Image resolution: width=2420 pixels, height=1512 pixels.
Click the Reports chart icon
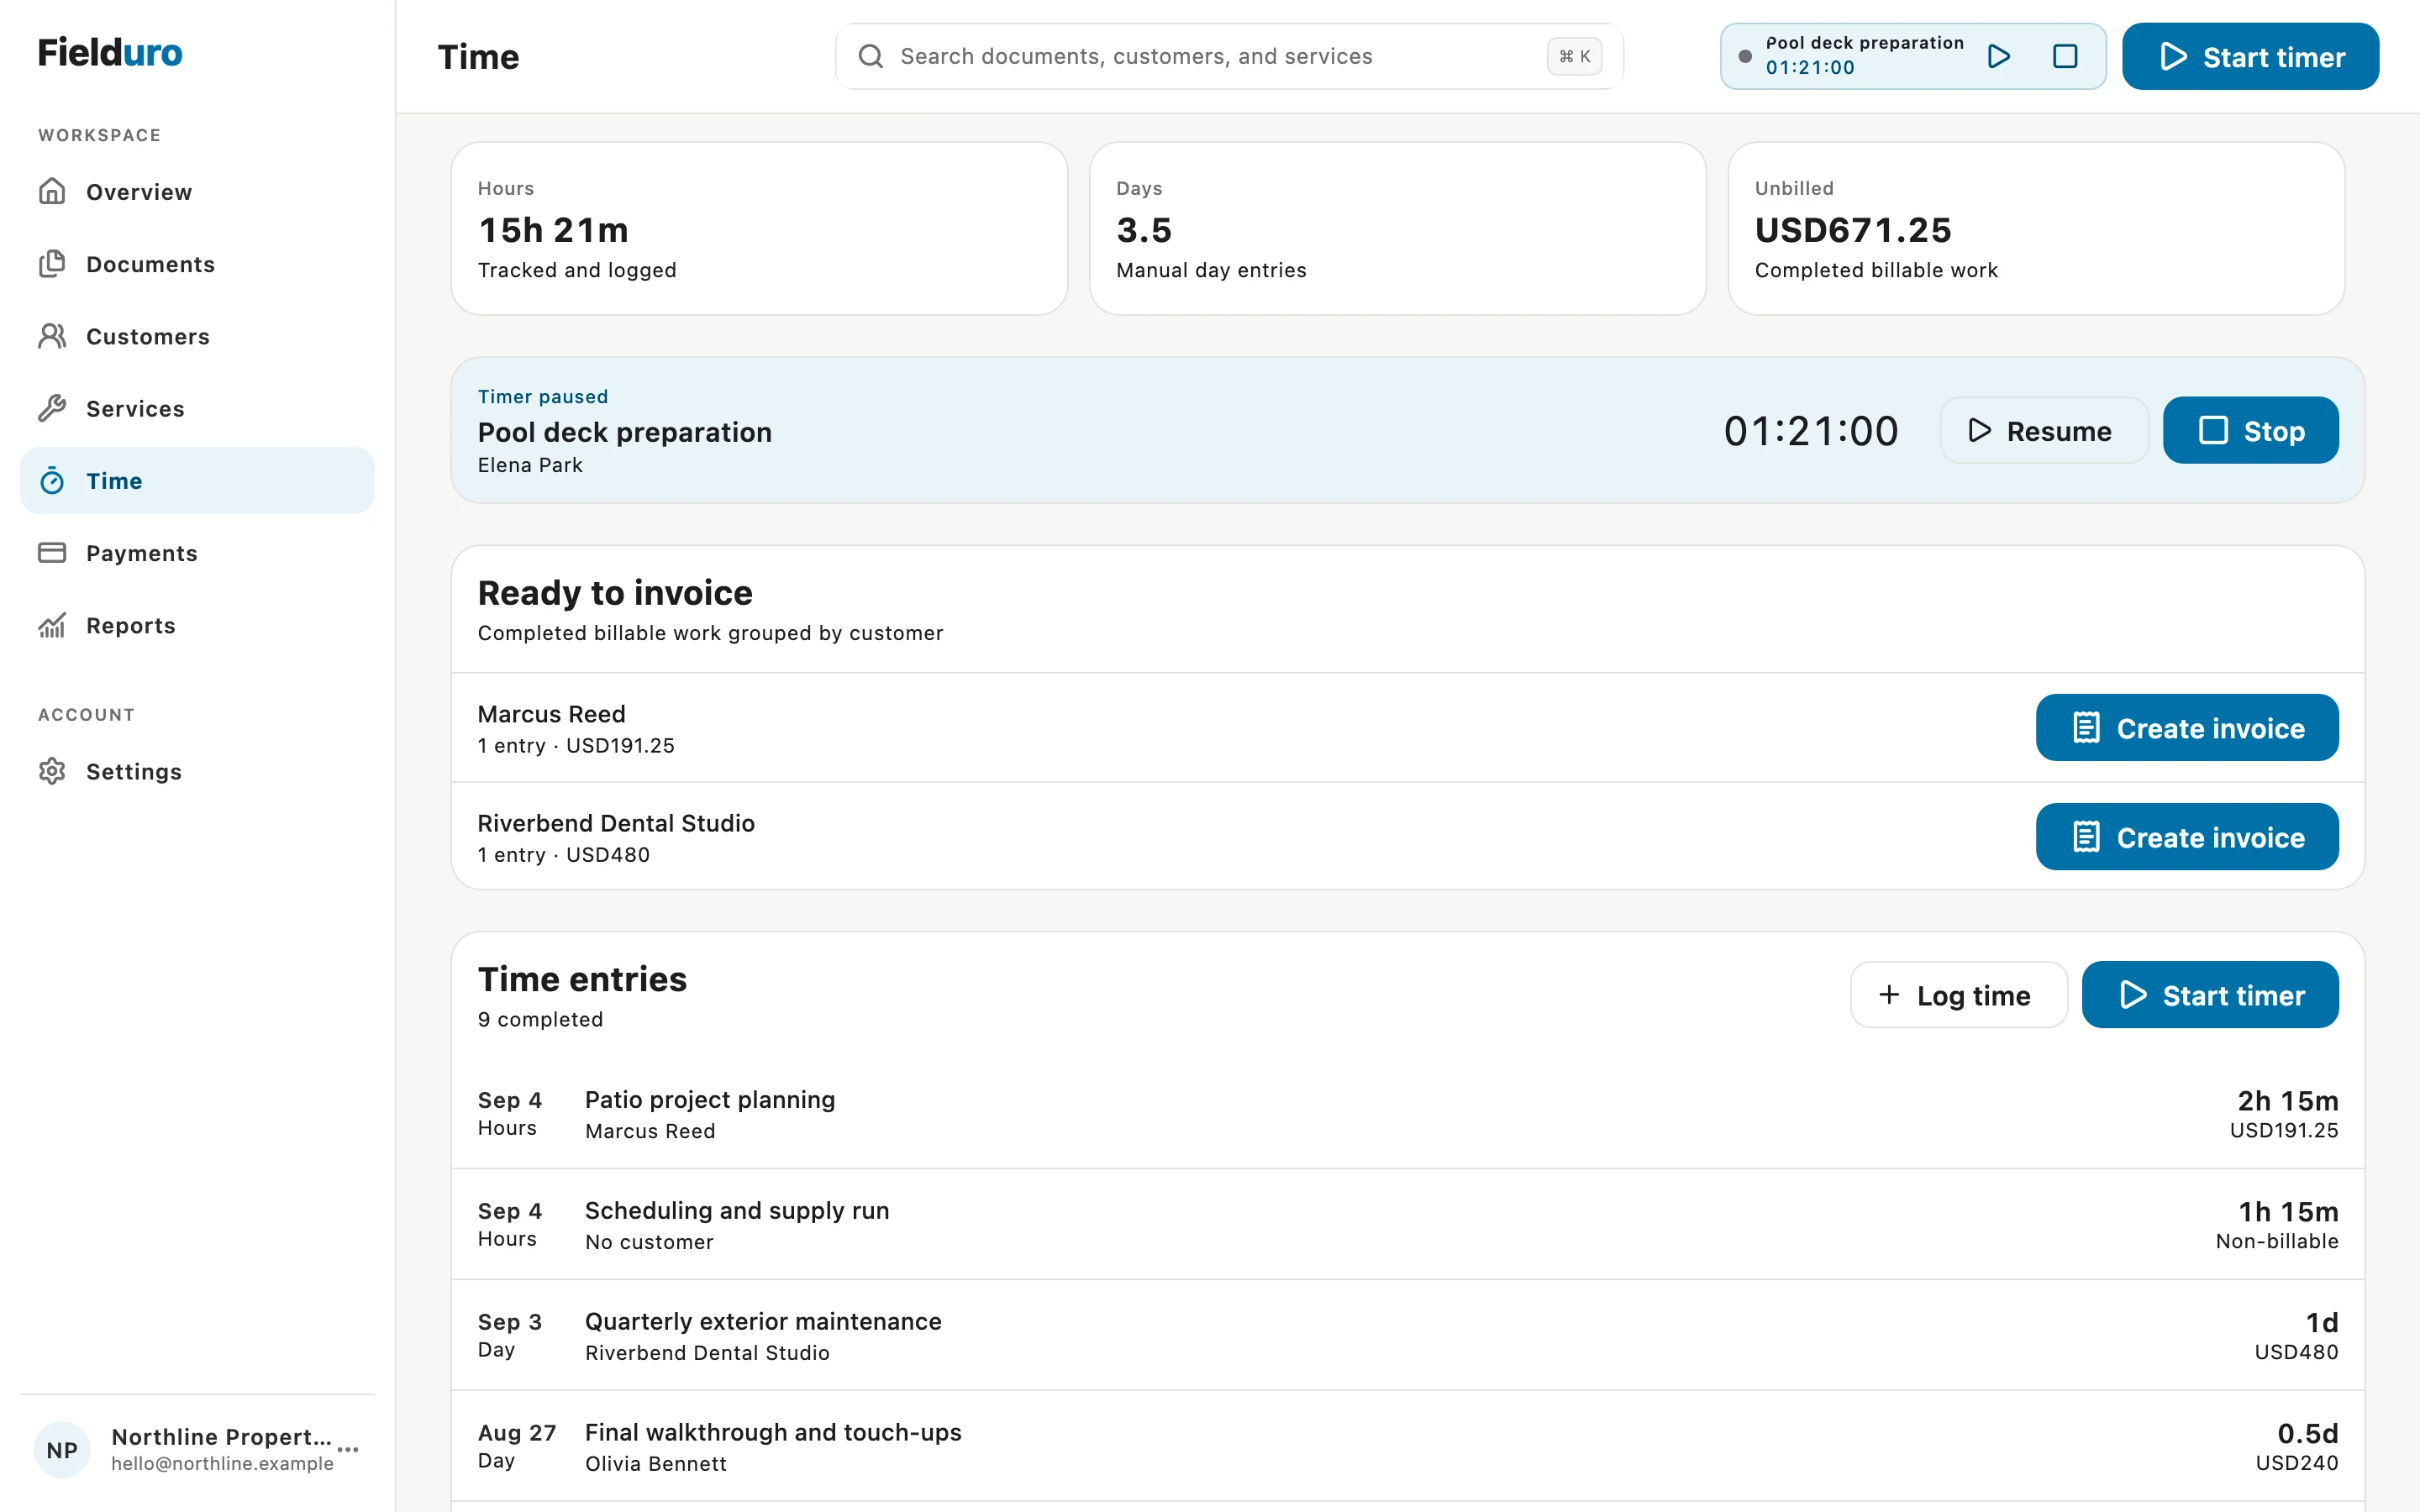pyautogui.click(x=52, y=625)
